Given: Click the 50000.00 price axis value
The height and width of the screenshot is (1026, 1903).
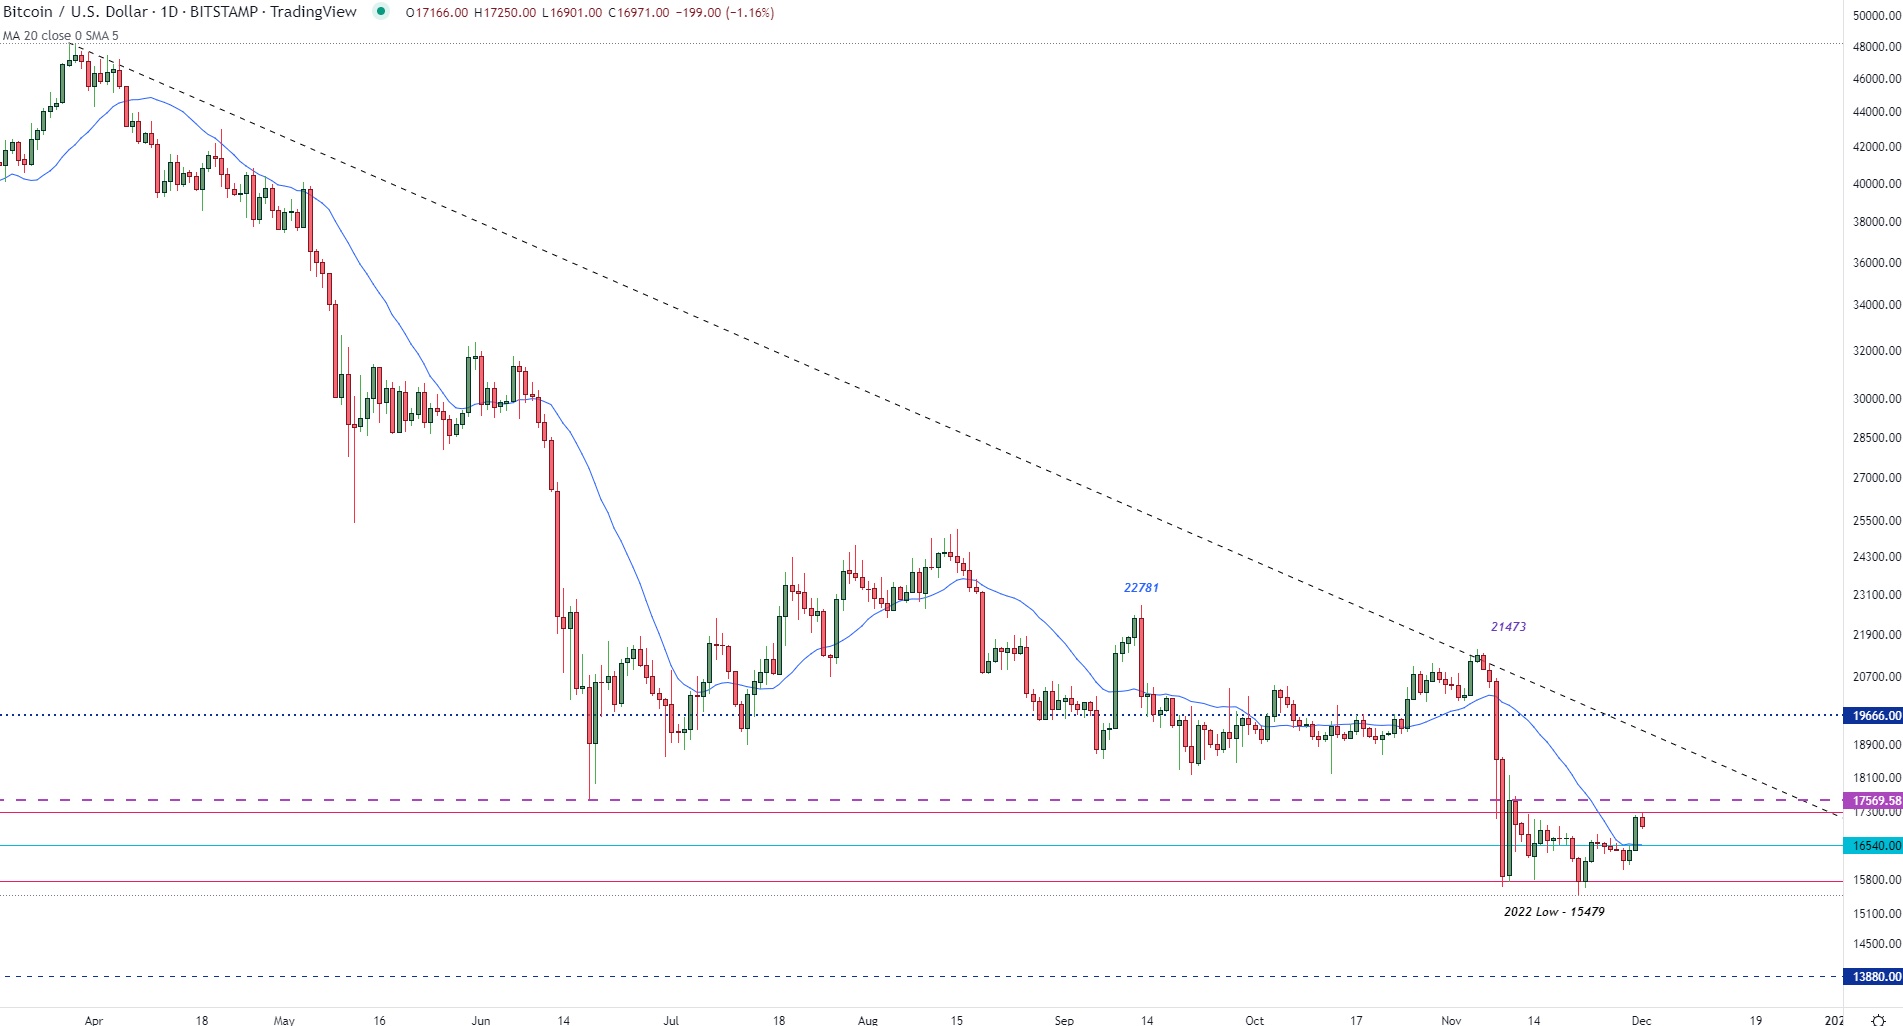Looking at the screenshot, I should tap(1877, 16).
